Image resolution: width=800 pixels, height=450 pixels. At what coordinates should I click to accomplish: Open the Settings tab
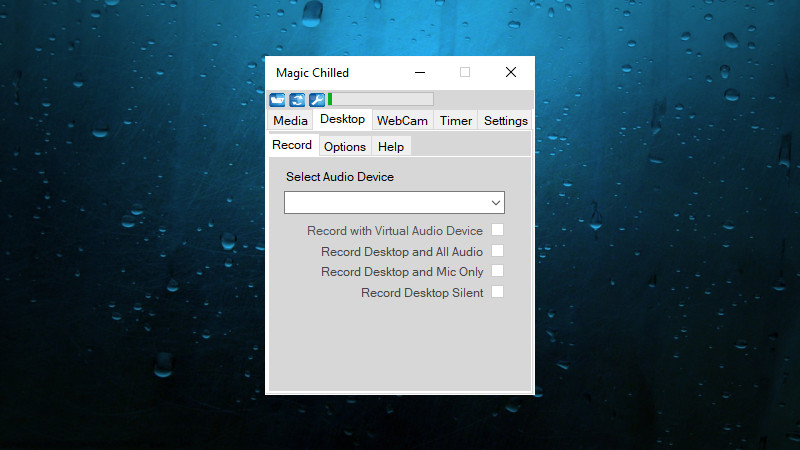tap(506, 121)
